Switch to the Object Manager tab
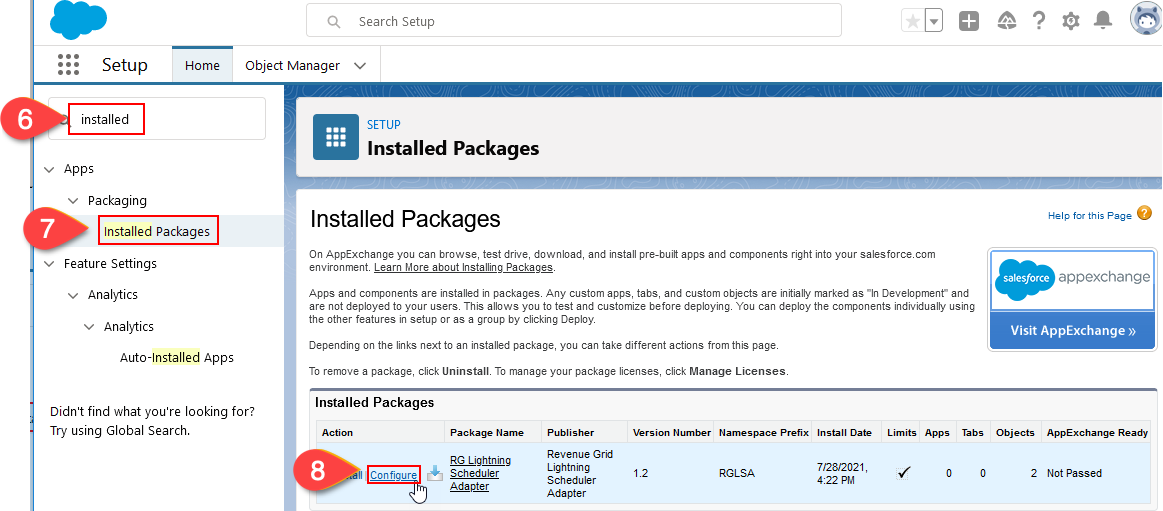Viewport: 1163px width, 511px height. [292, 65]
